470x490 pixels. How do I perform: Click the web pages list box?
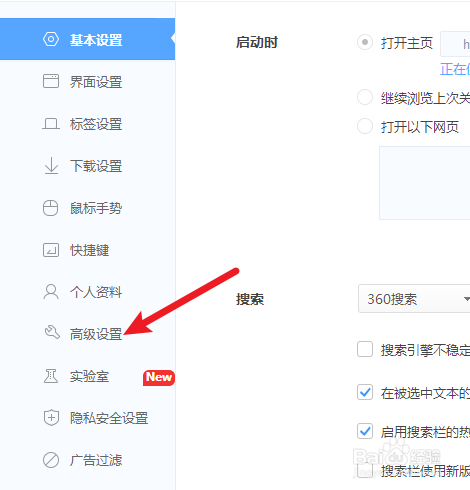[425, 183]
